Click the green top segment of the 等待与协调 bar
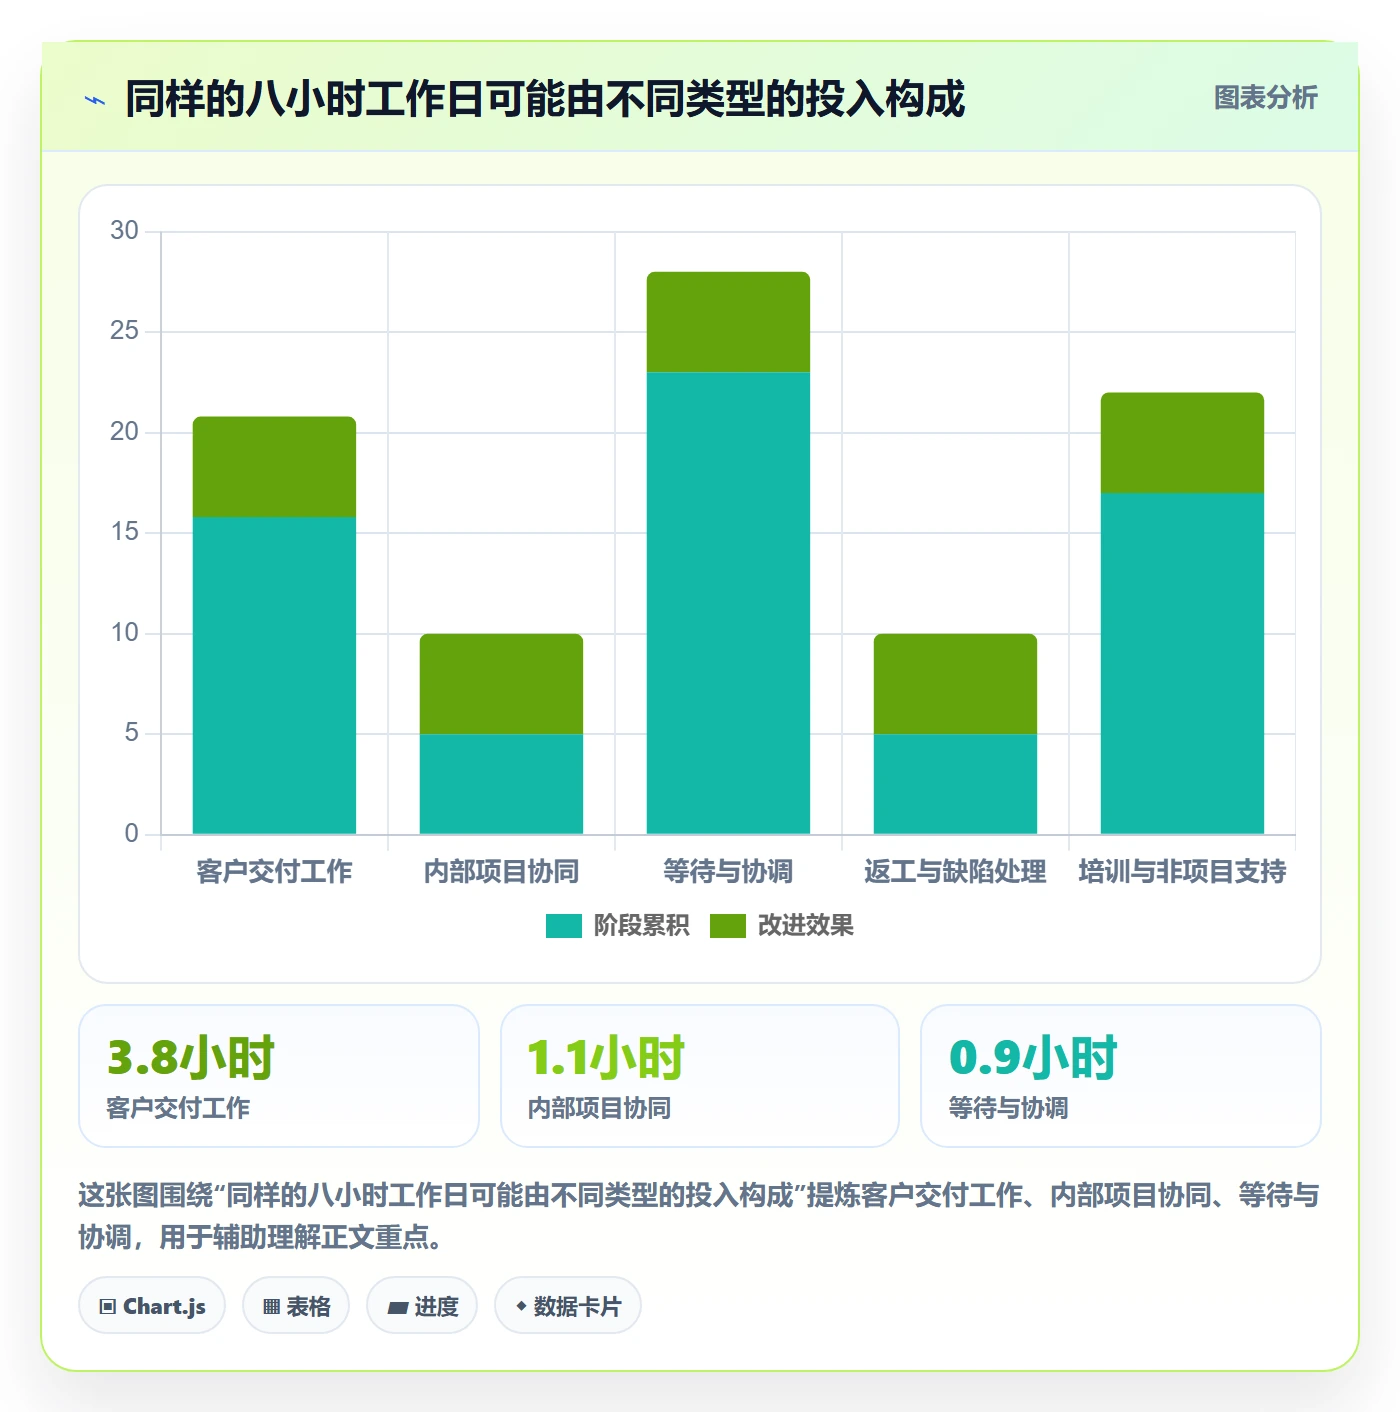This screenshot has height=1412, width=1400. (x=728, y=322)
